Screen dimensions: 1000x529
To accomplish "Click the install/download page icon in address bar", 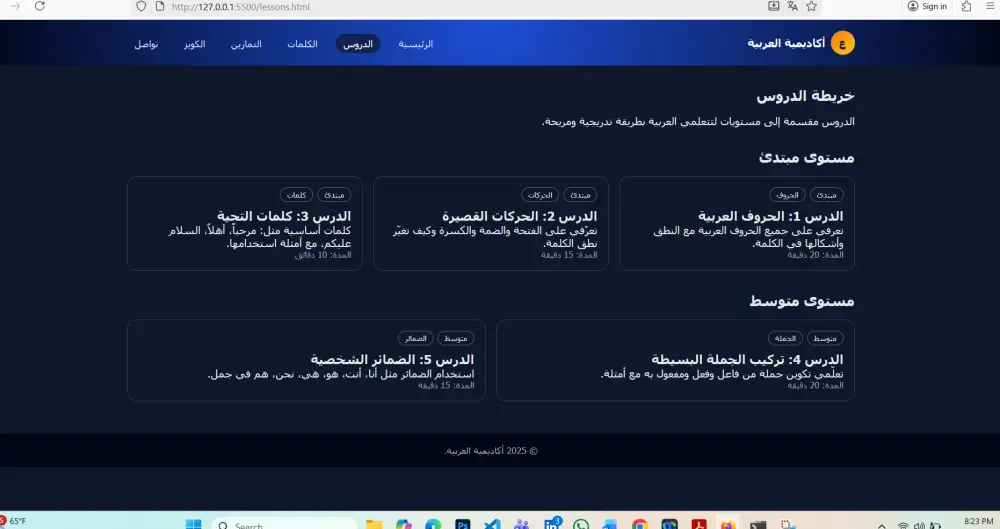I will 774,6.
